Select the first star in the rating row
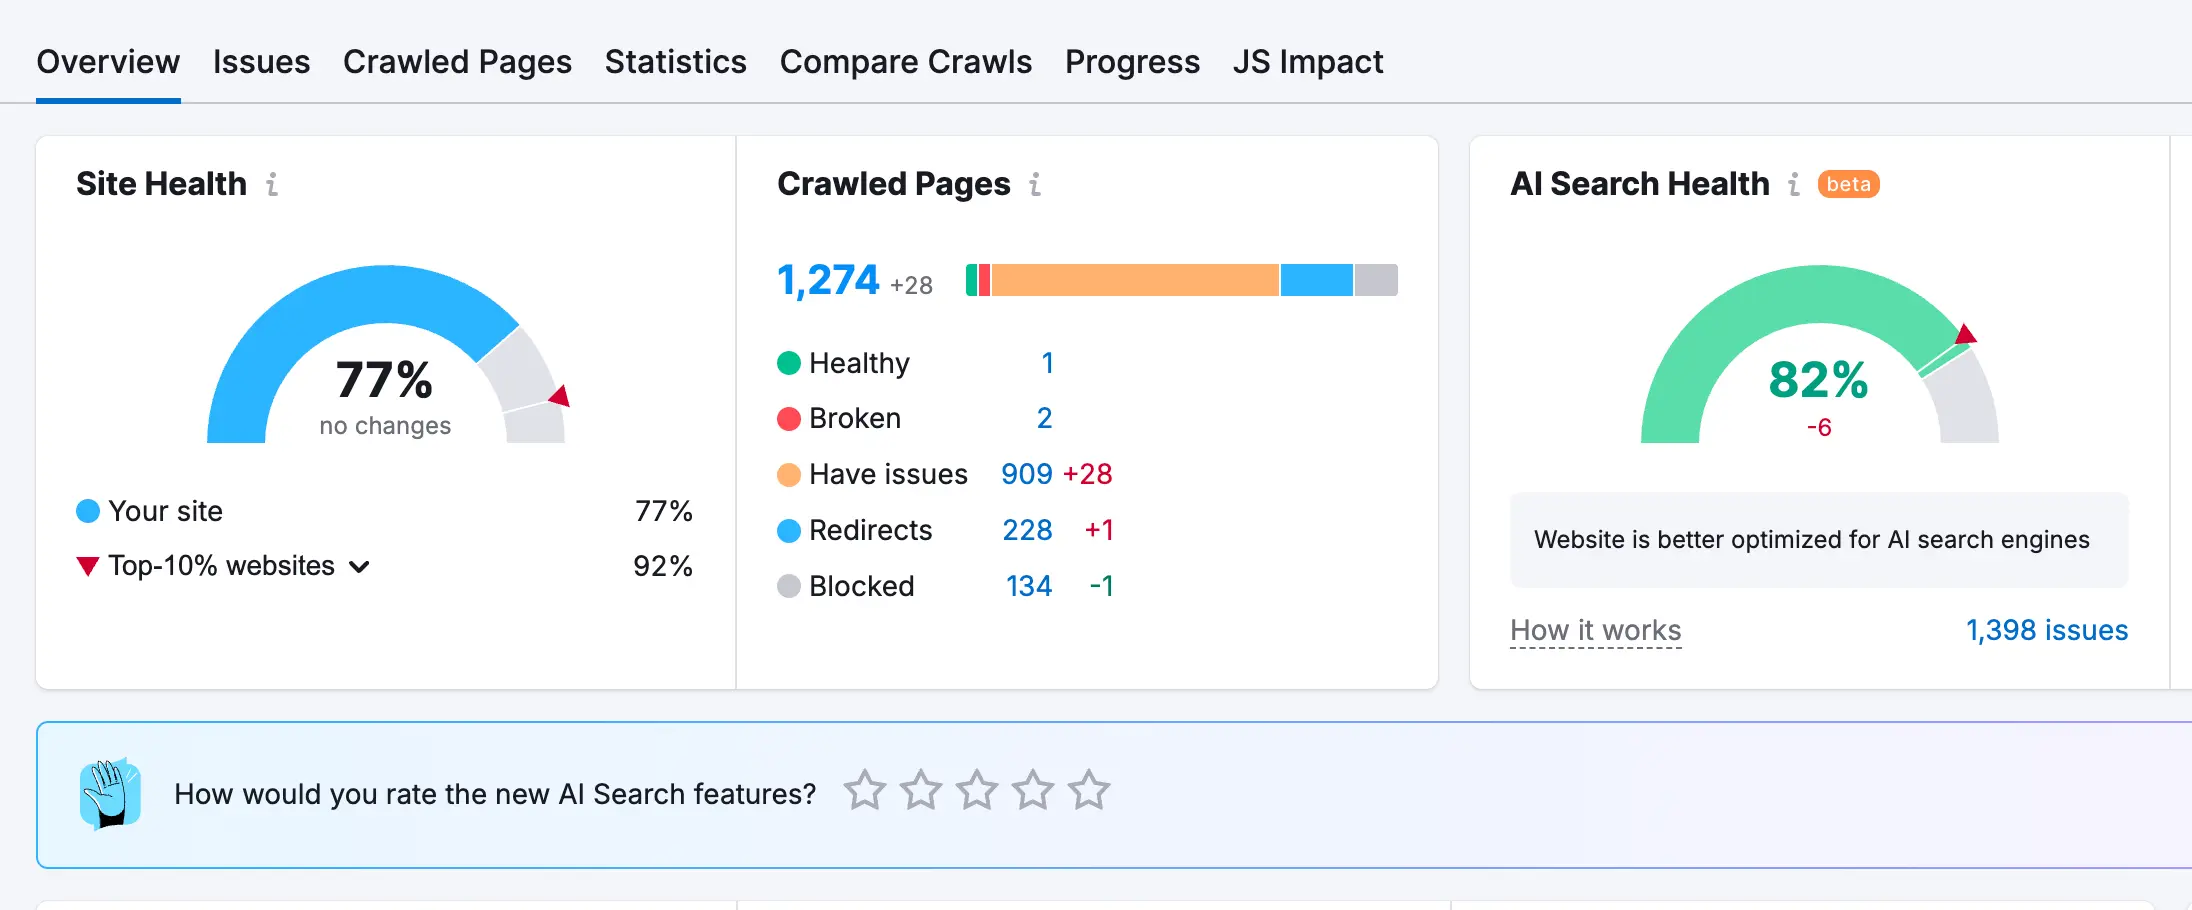2192x910 pixels. (866, 790)
